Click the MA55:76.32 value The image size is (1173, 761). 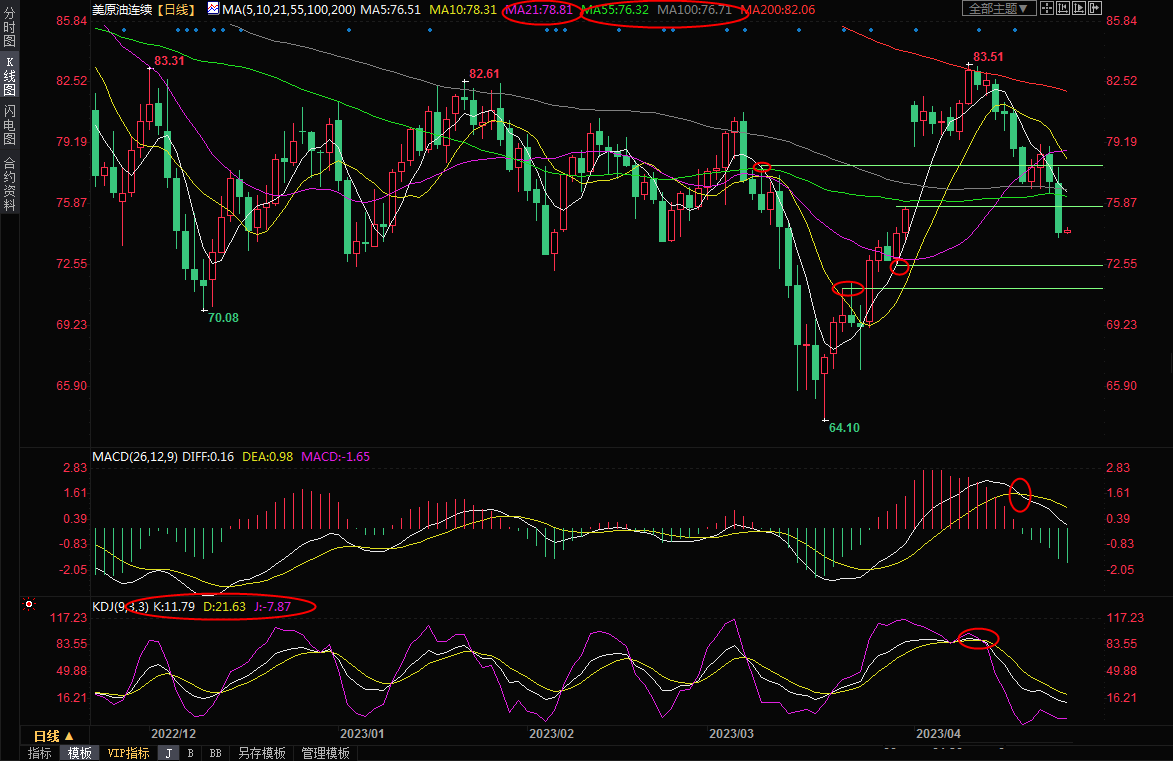click(x=615, y=10)
